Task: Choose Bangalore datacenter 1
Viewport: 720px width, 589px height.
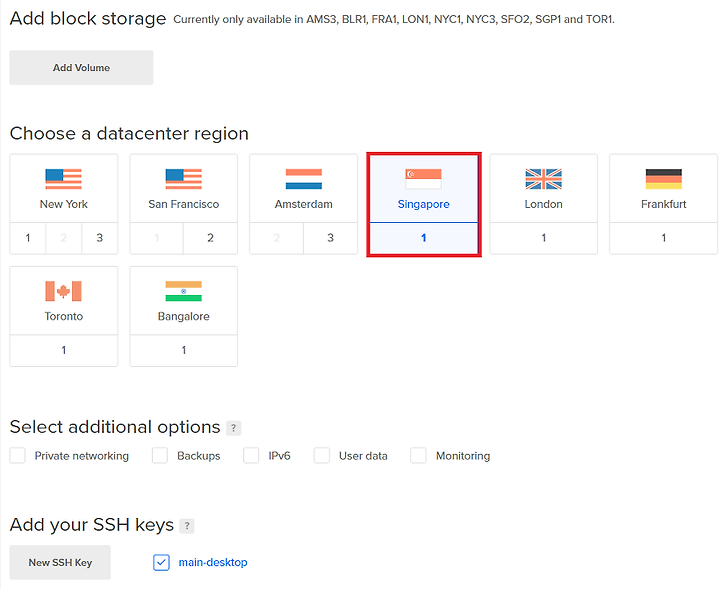Action: [x=184, y=350]
